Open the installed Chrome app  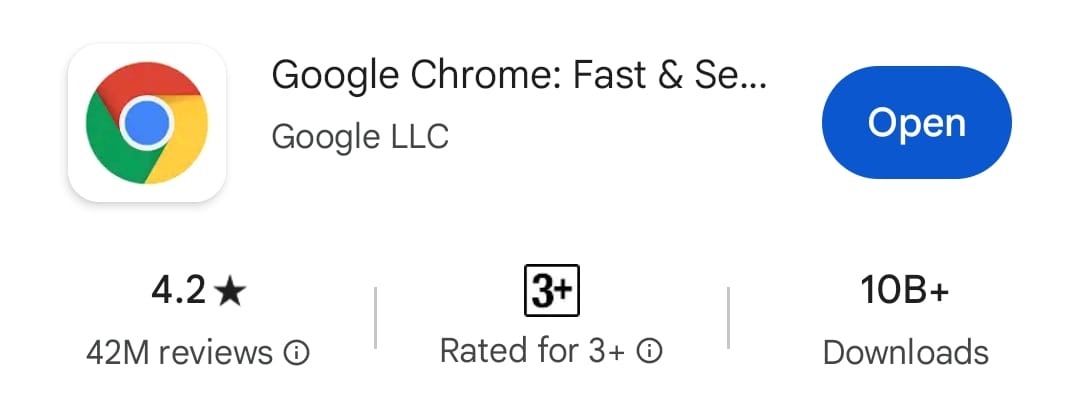[x=917, y=123]
